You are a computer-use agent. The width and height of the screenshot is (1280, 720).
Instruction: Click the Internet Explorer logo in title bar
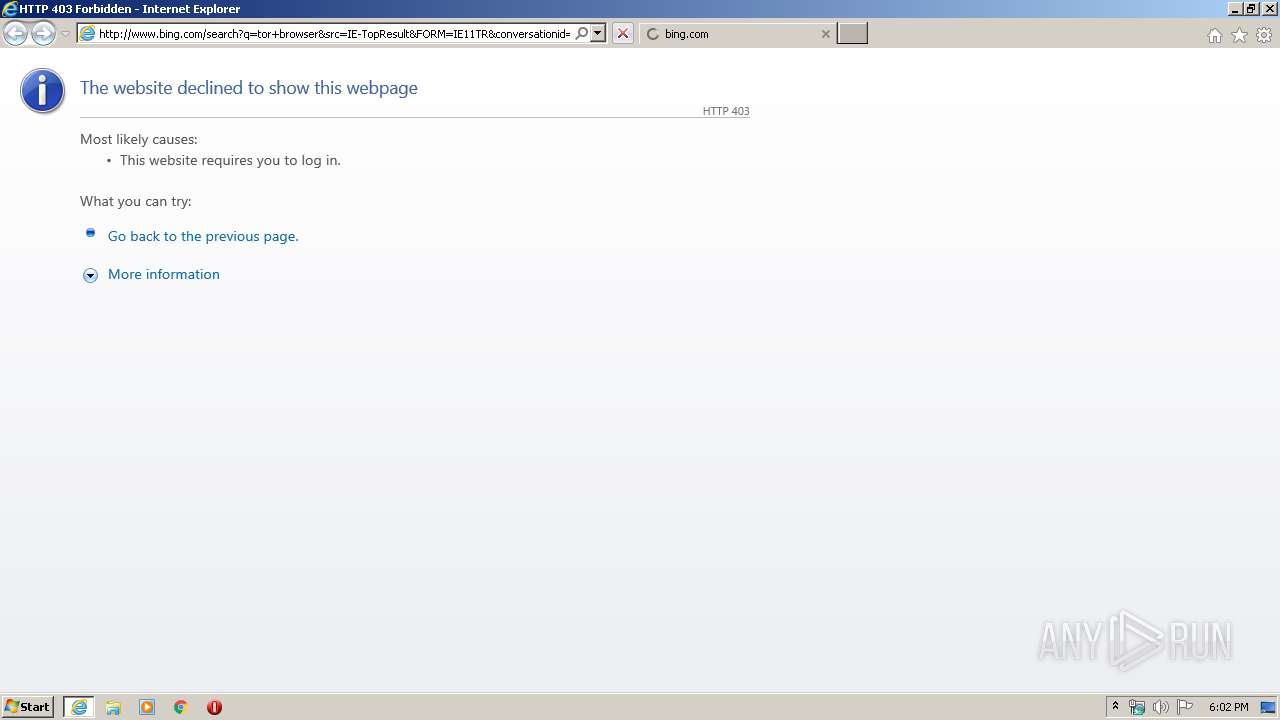pos(10,9)
